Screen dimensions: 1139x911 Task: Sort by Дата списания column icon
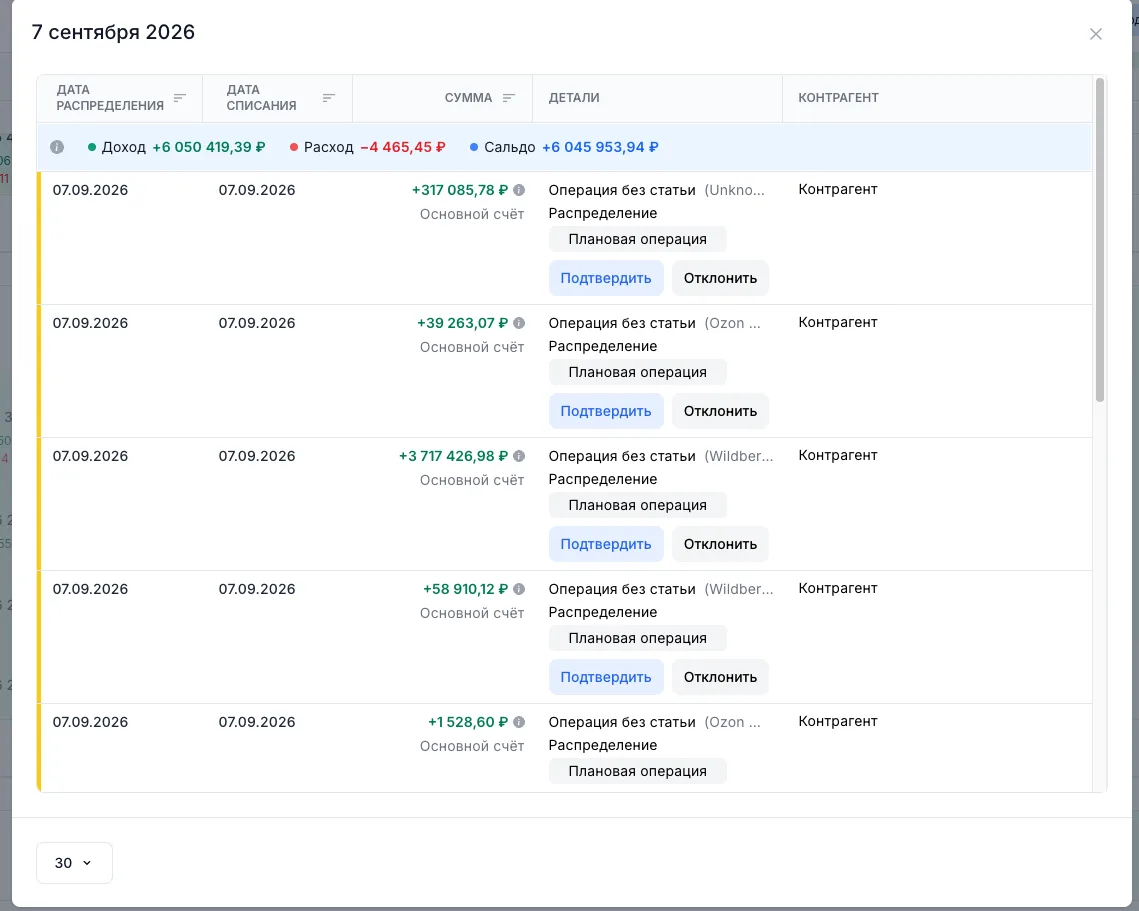pos(328,98)
